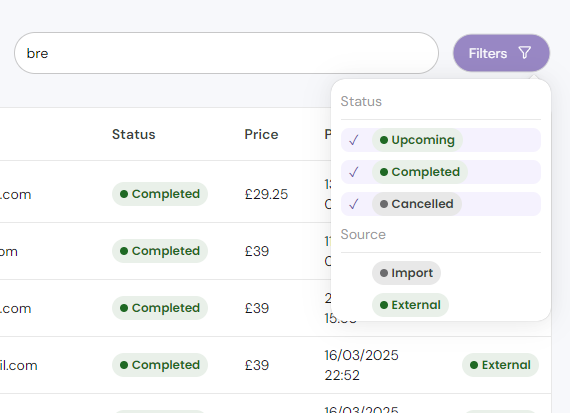Close the Filters dropdown button
Image resolution: width=570 pixels, height=413 pixels.
501,53
